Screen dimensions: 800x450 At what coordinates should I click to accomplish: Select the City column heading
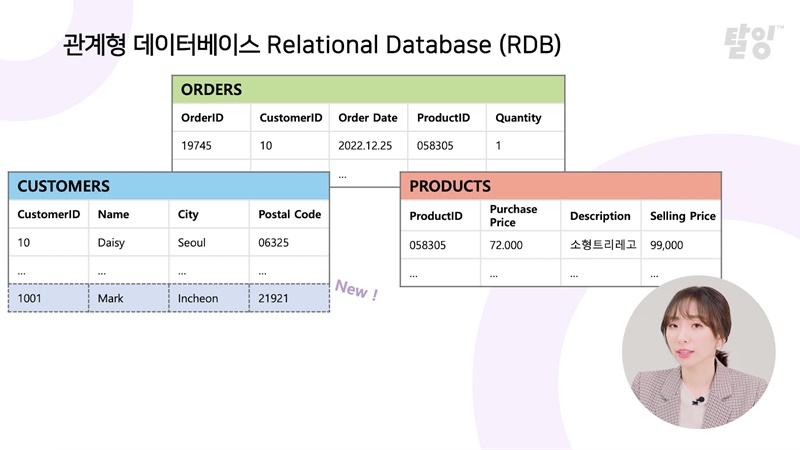(x=188, y=215)
